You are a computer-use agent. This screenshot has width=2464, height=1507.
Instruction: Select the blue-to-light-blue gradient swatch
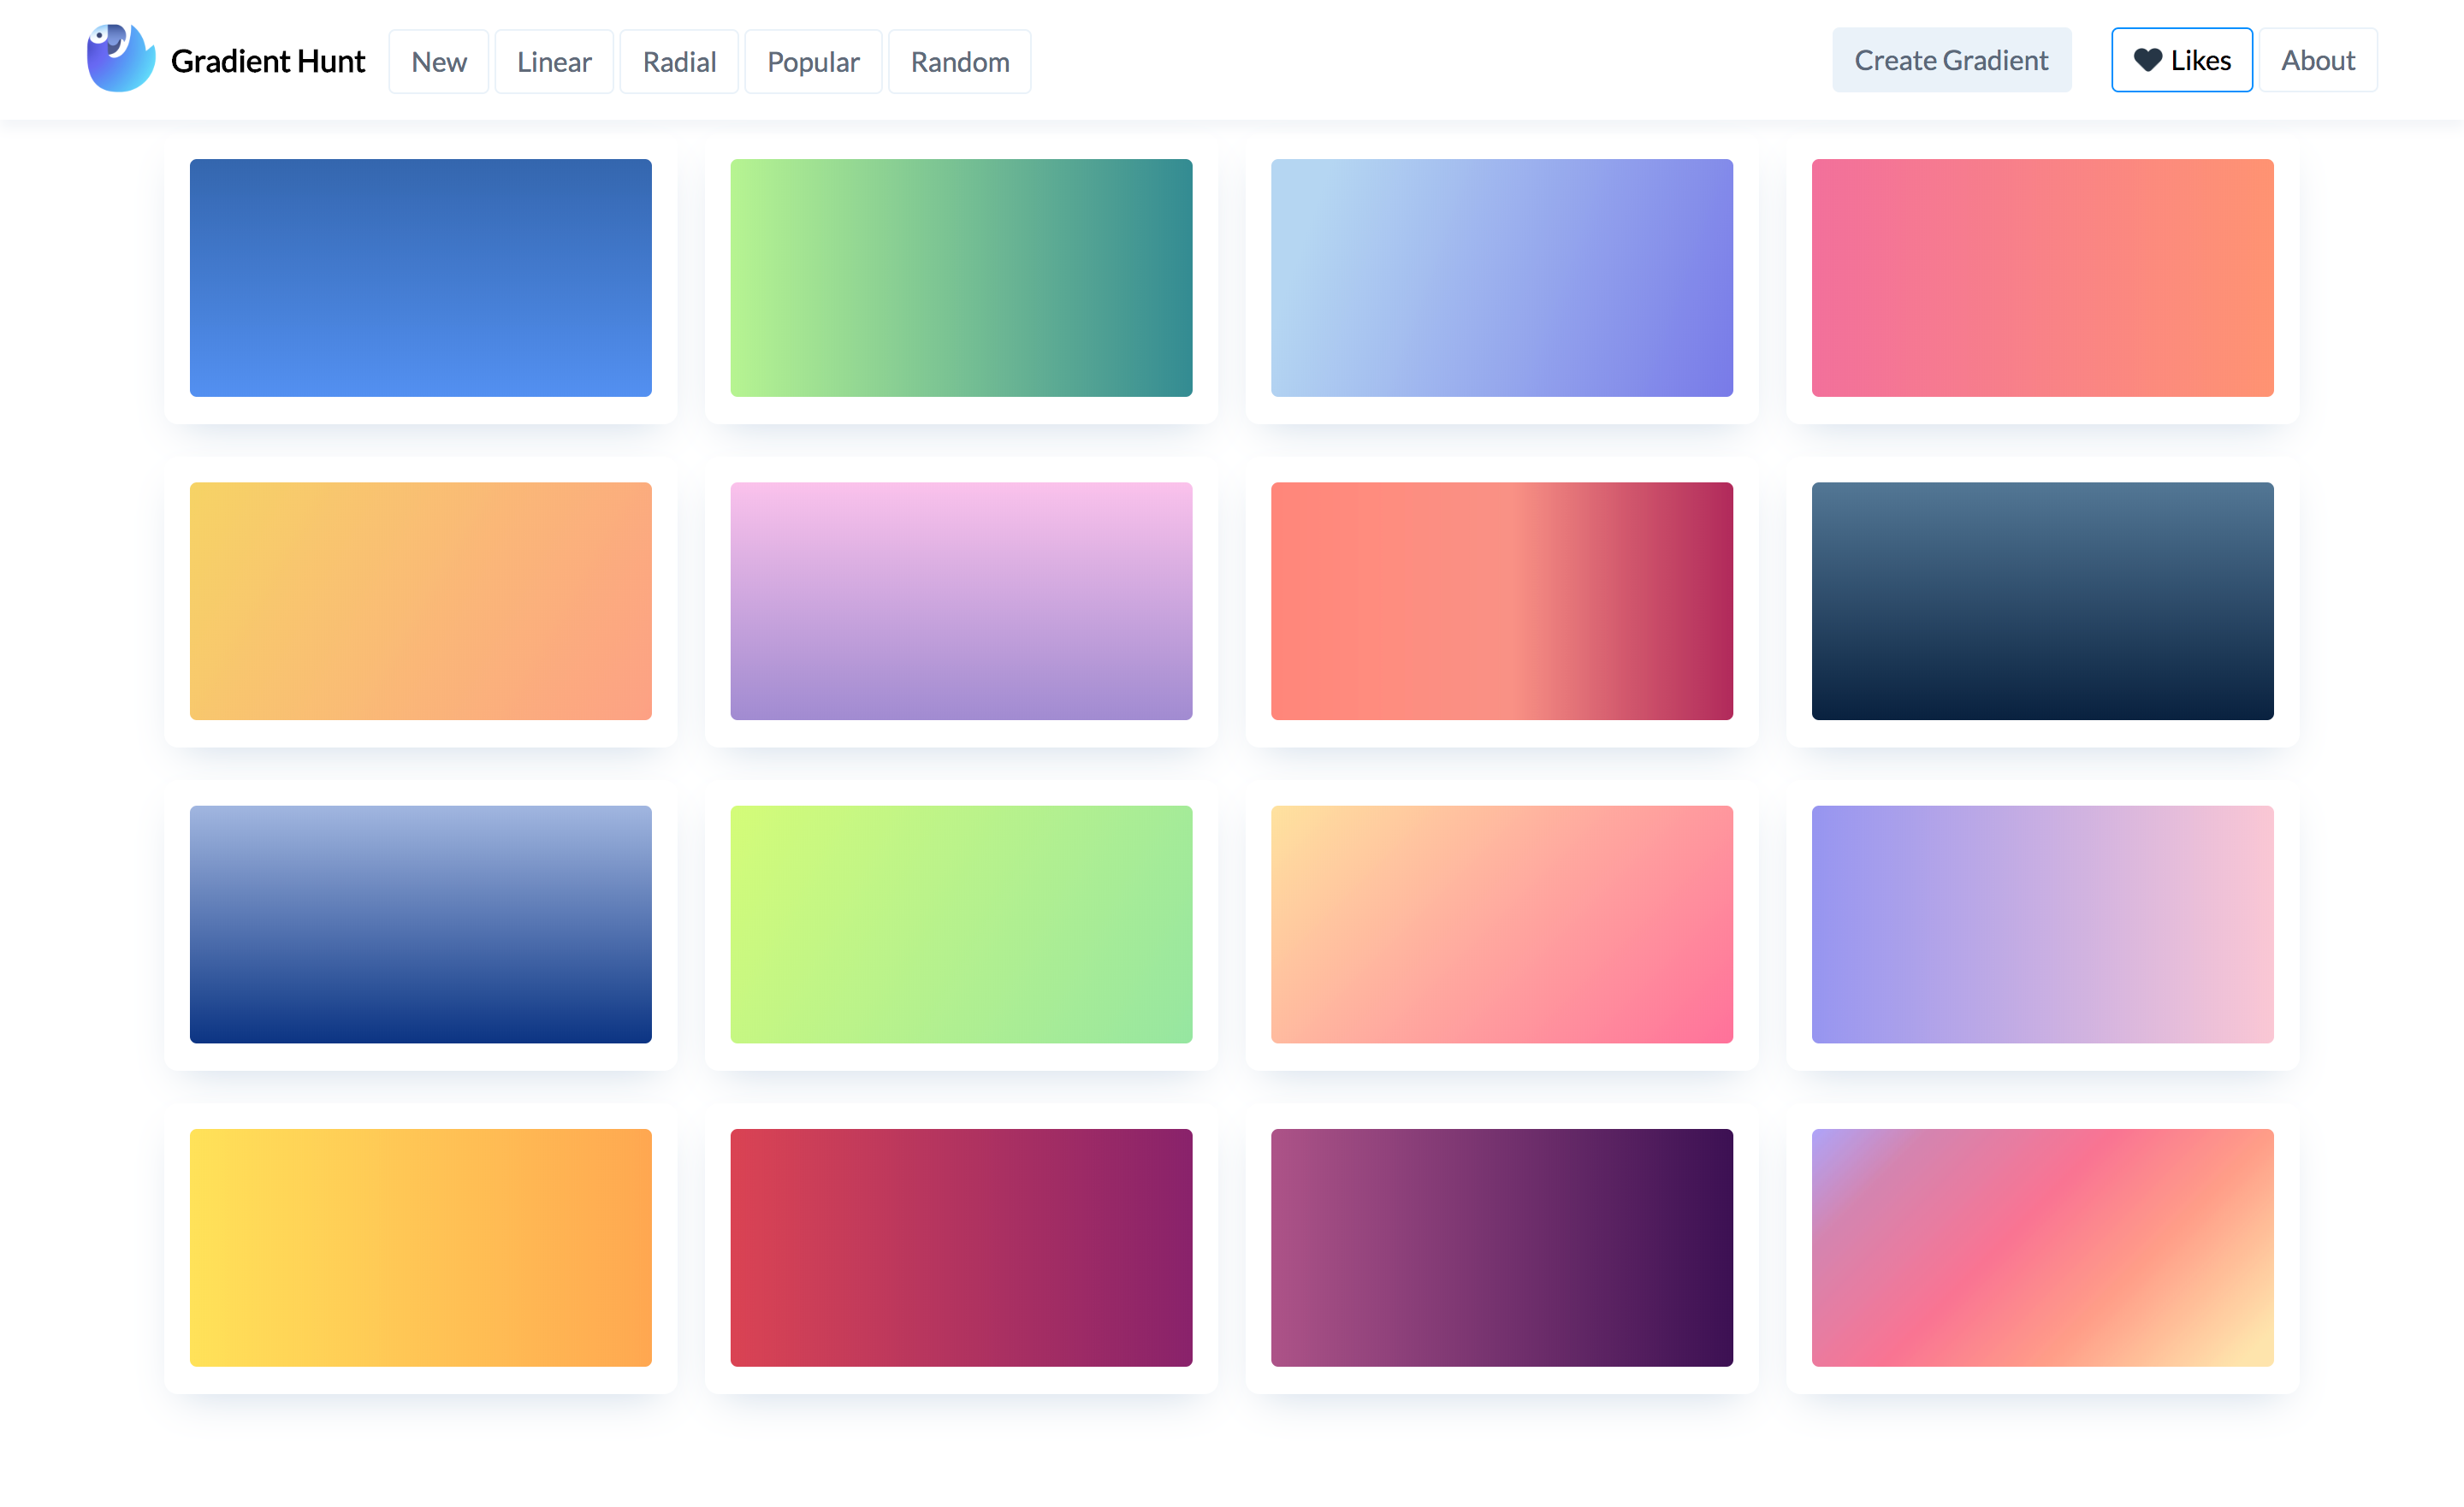tap(421, 276)
